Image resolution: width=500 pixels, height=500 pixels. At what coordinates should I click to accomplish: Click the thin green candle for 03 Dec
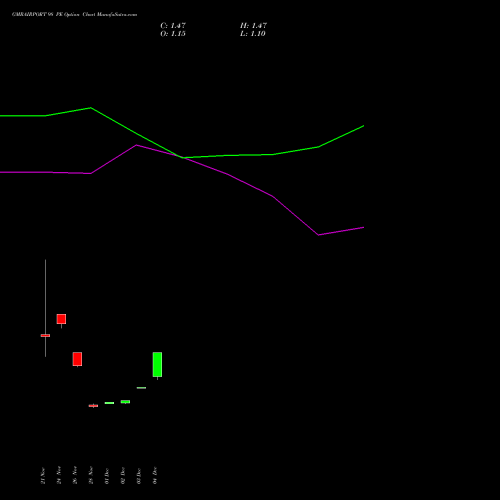[141, 388]
